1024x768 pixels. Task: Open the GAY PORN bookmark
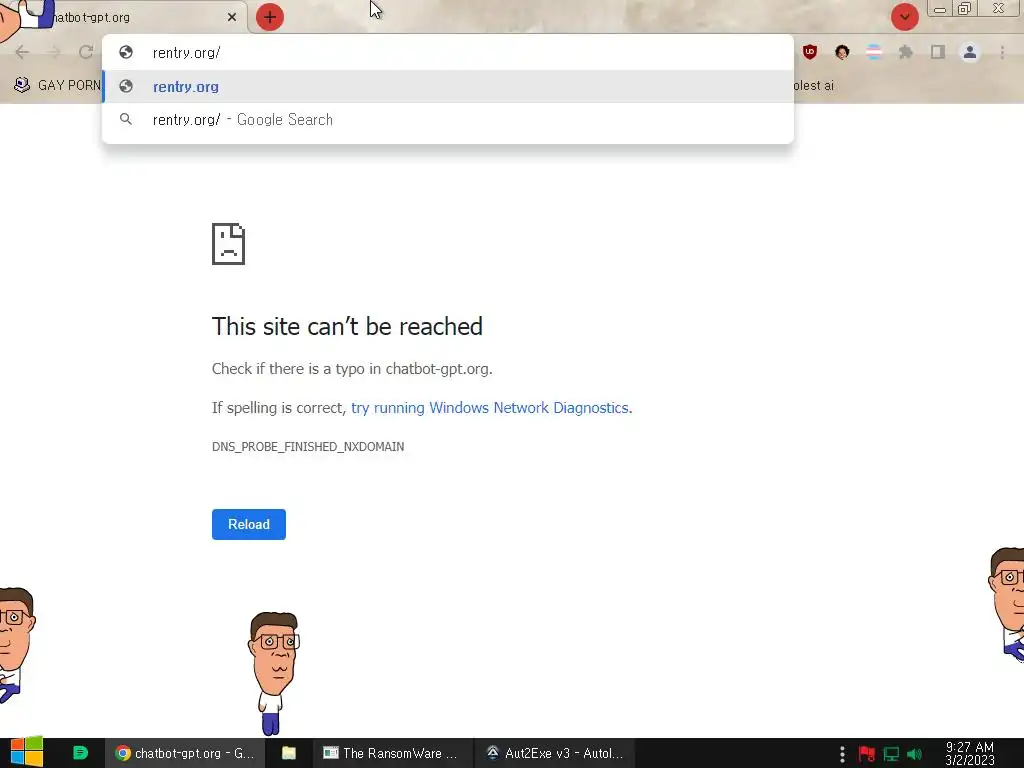pos(57,85)
